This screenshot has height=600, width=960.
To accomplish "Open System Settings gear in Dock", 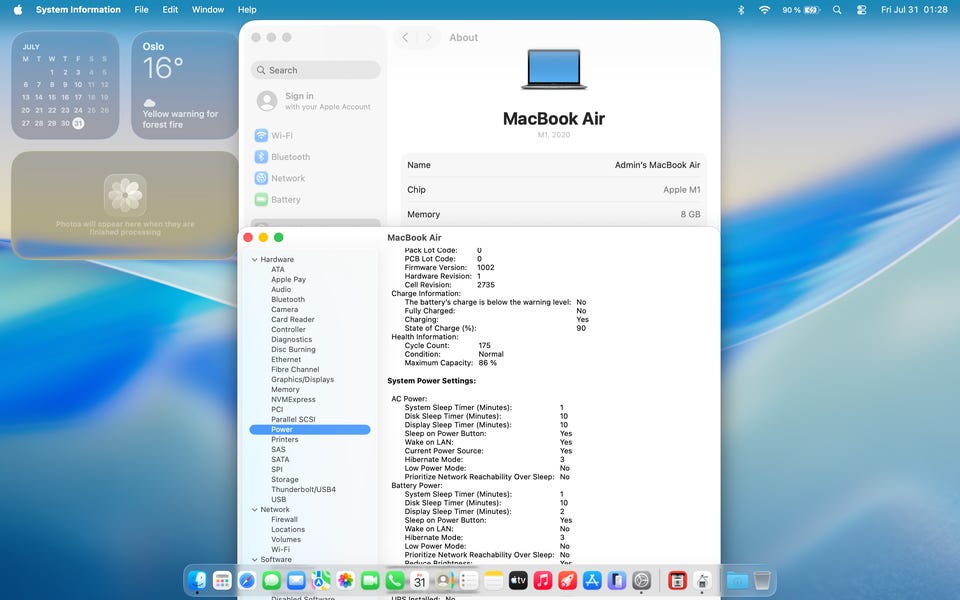I will pos(641,580).
